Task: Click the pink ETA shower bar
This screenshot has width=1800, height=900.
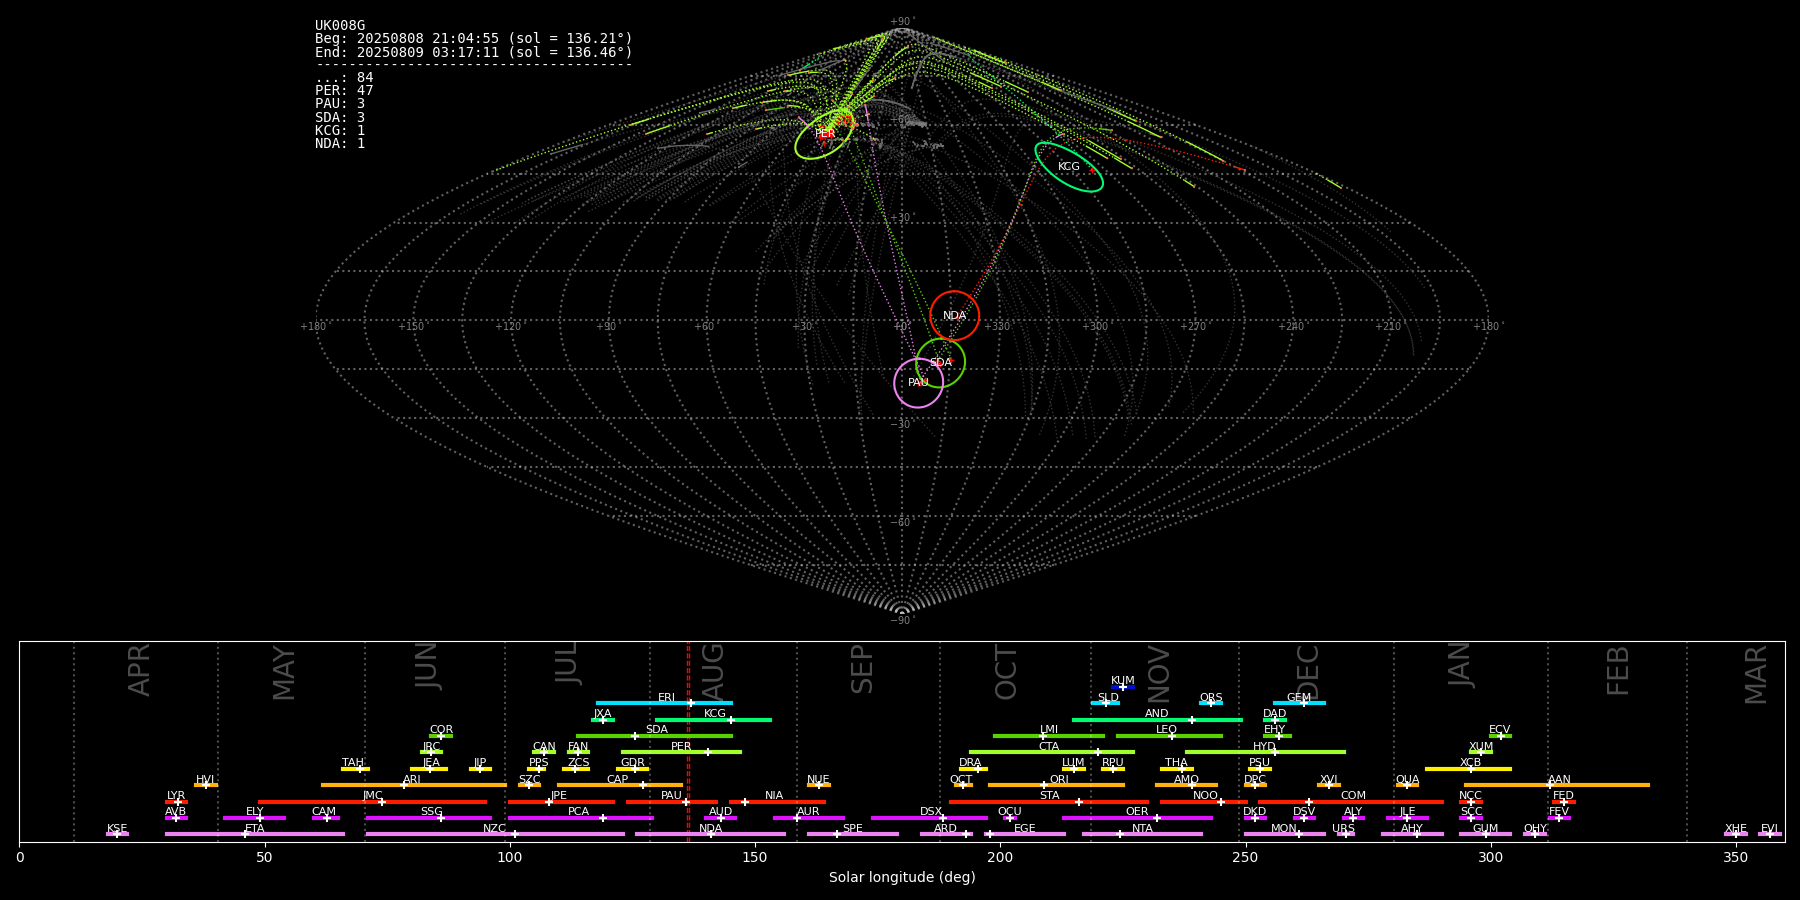Action: tap(255, 834)
